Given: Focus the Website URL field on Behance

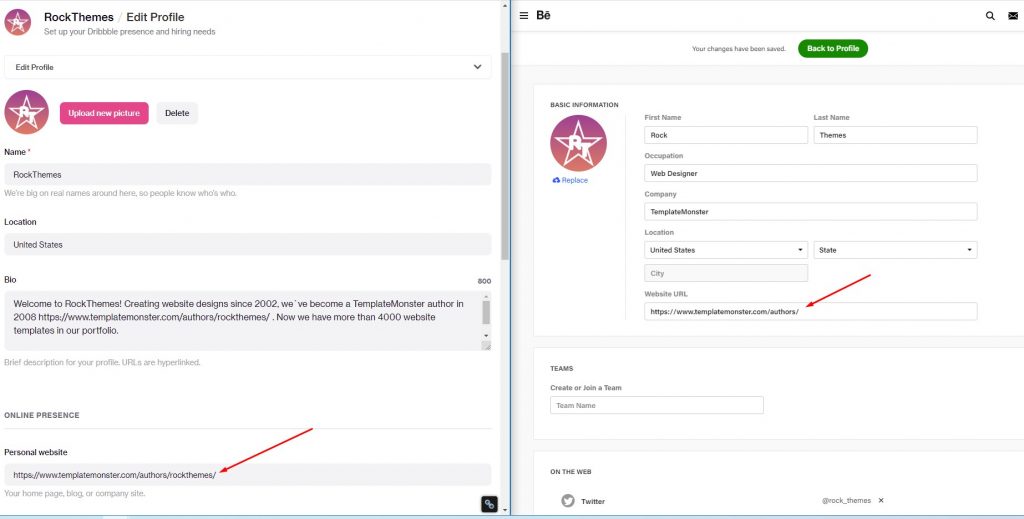Looking at the screenshot, I should (x=810, y=312).
